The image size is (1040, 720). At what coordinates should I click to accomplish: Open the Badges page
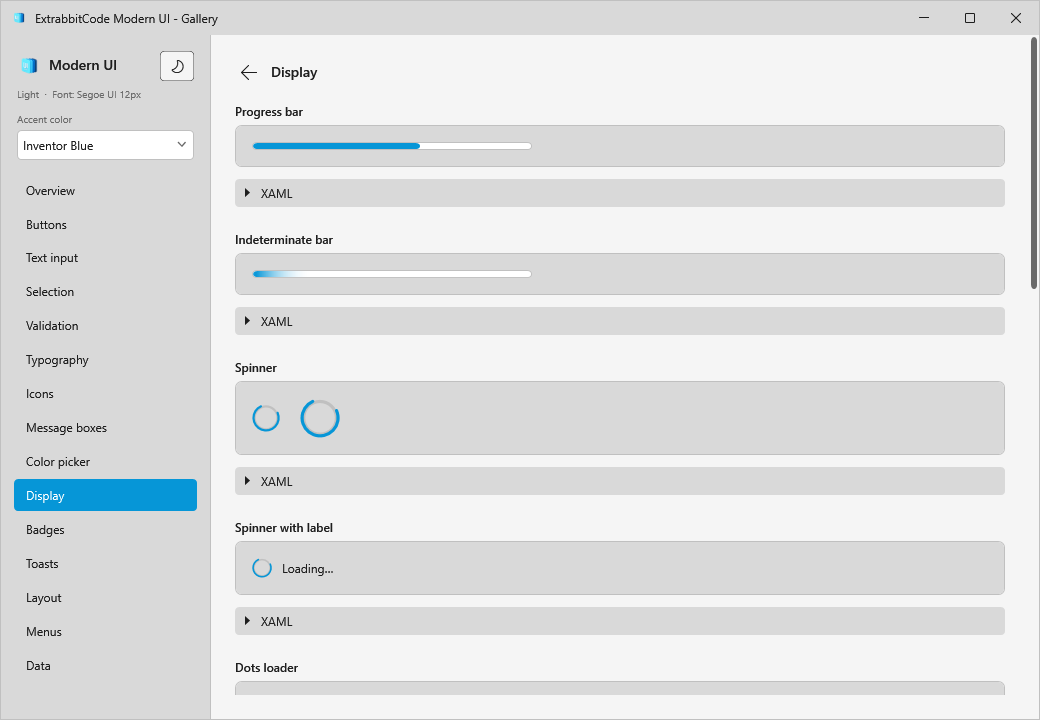(105, 530)
